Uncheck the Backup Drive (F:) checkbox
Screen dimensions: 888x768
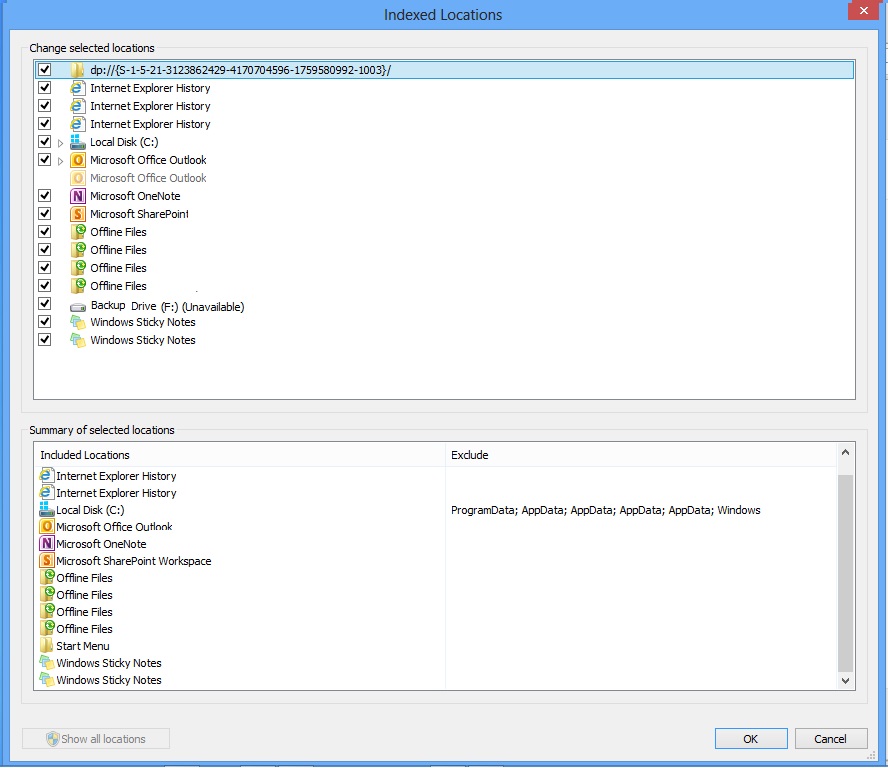[x=44, y=304]
